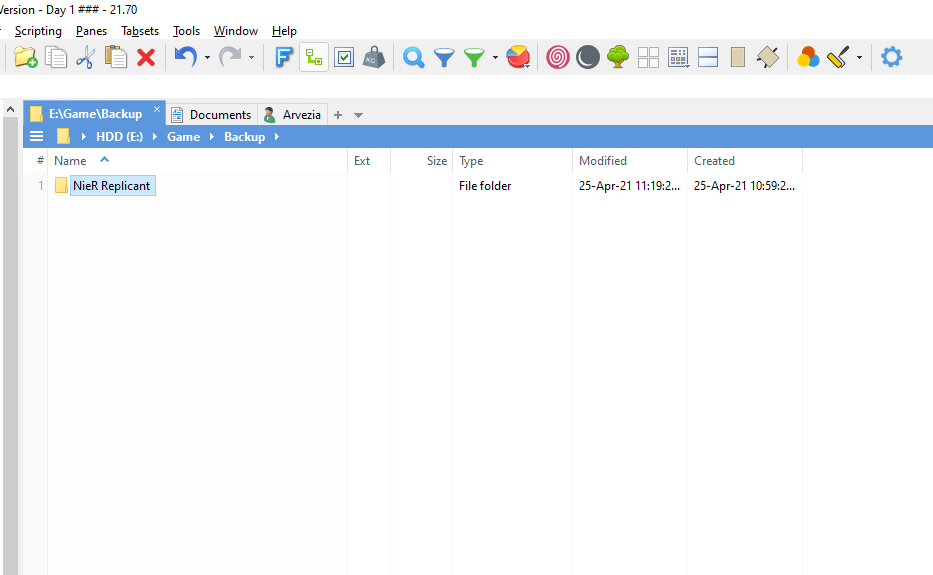The image size is (933, 575).
Task: Open the magnifier Find Files icon
Action: pos(413,57)
